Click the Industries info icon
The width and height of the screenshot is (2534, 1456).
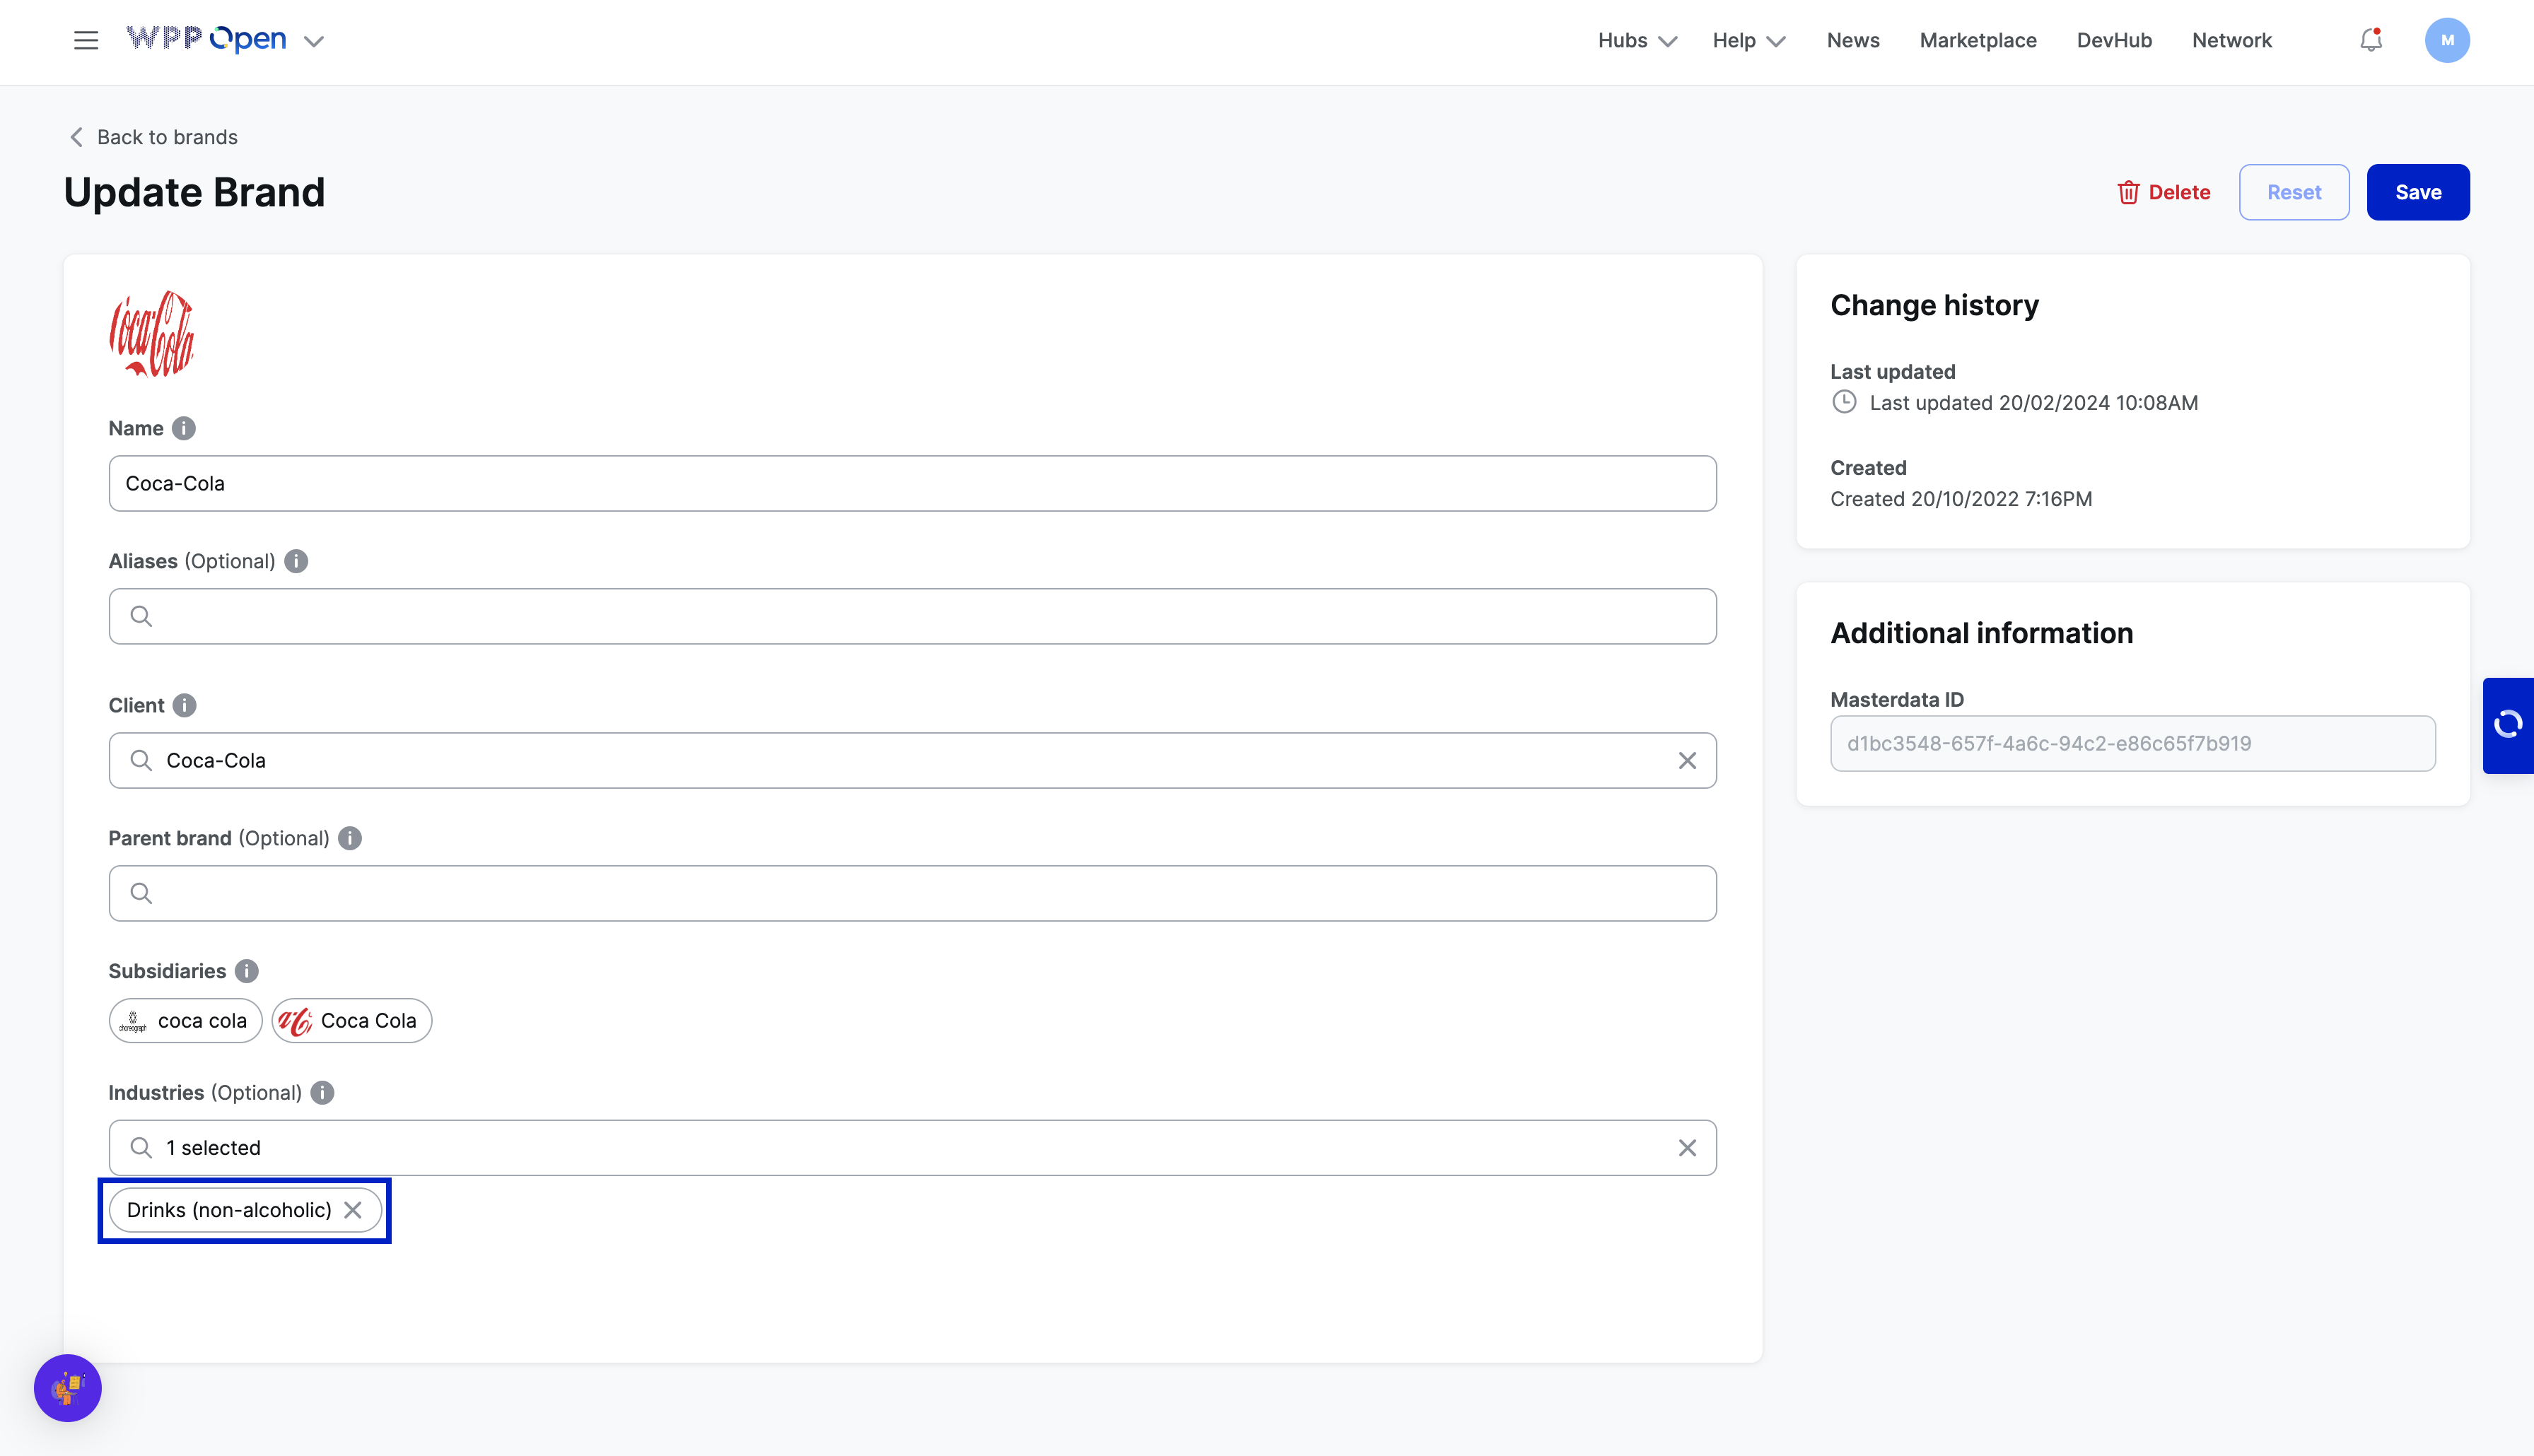322,1092
